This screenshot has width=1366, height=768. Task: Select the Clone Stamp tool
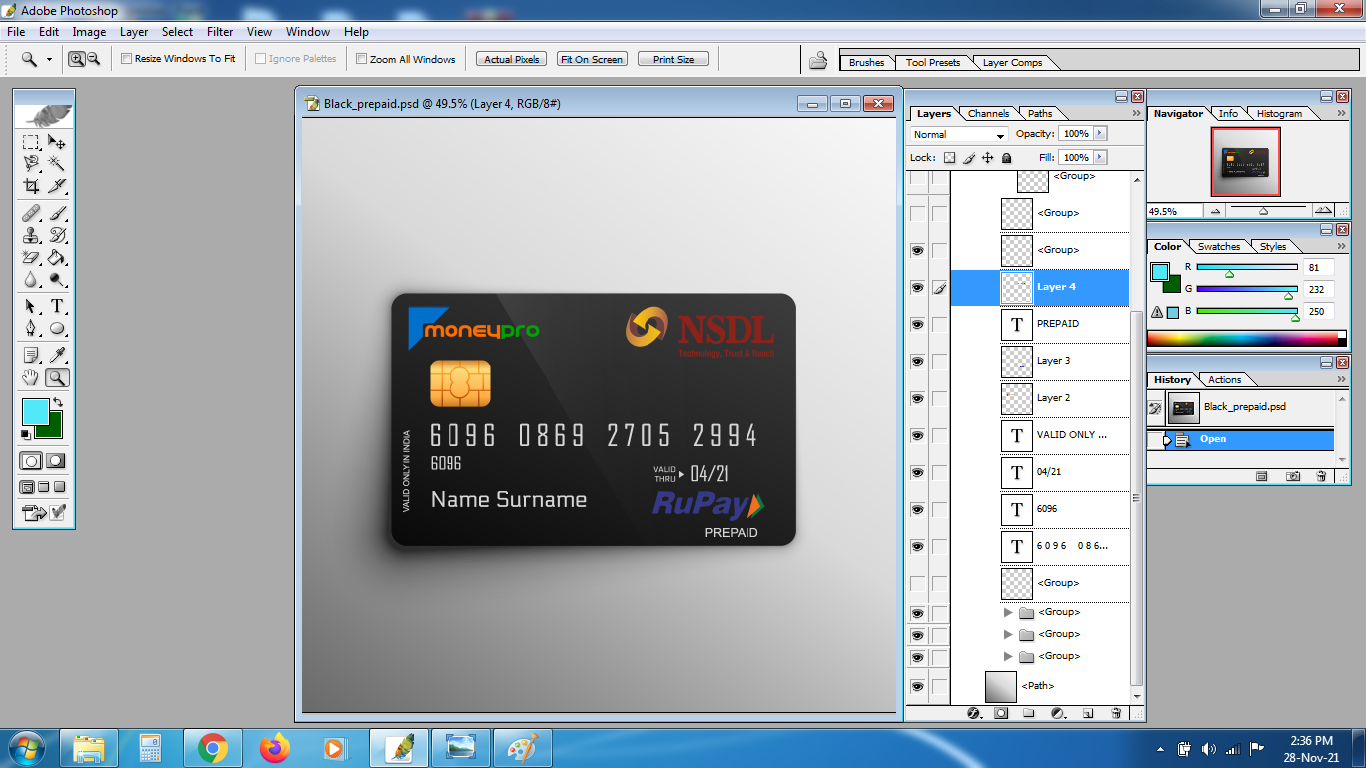pos(31,235)
